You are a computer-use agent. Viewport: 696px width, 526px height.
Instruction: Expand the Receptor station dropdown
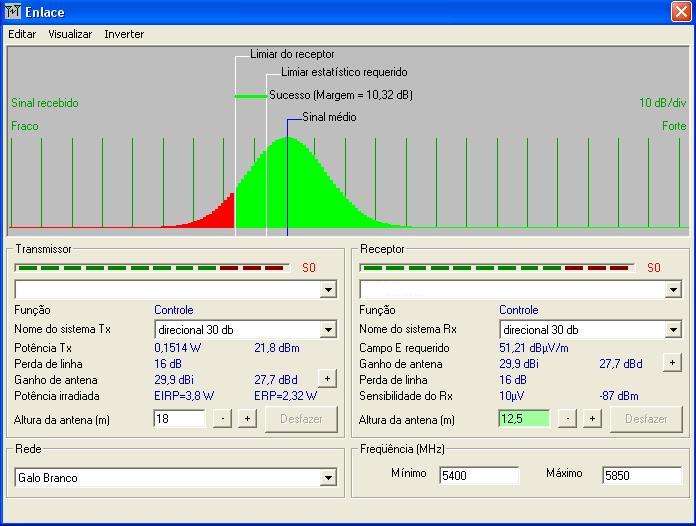click(673, 290)
